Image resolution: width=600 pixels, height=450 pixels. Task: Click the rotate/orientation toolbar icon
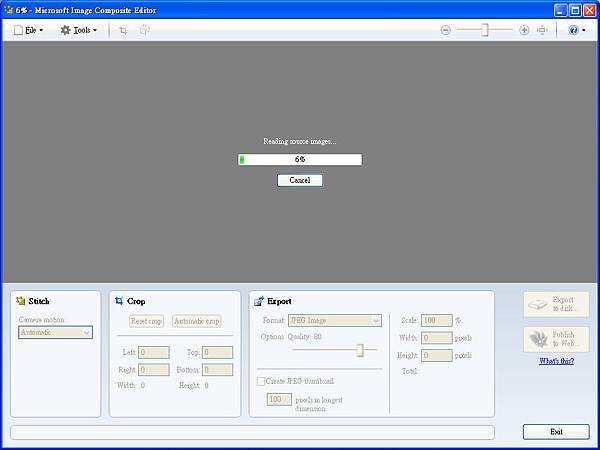[145, 30]
